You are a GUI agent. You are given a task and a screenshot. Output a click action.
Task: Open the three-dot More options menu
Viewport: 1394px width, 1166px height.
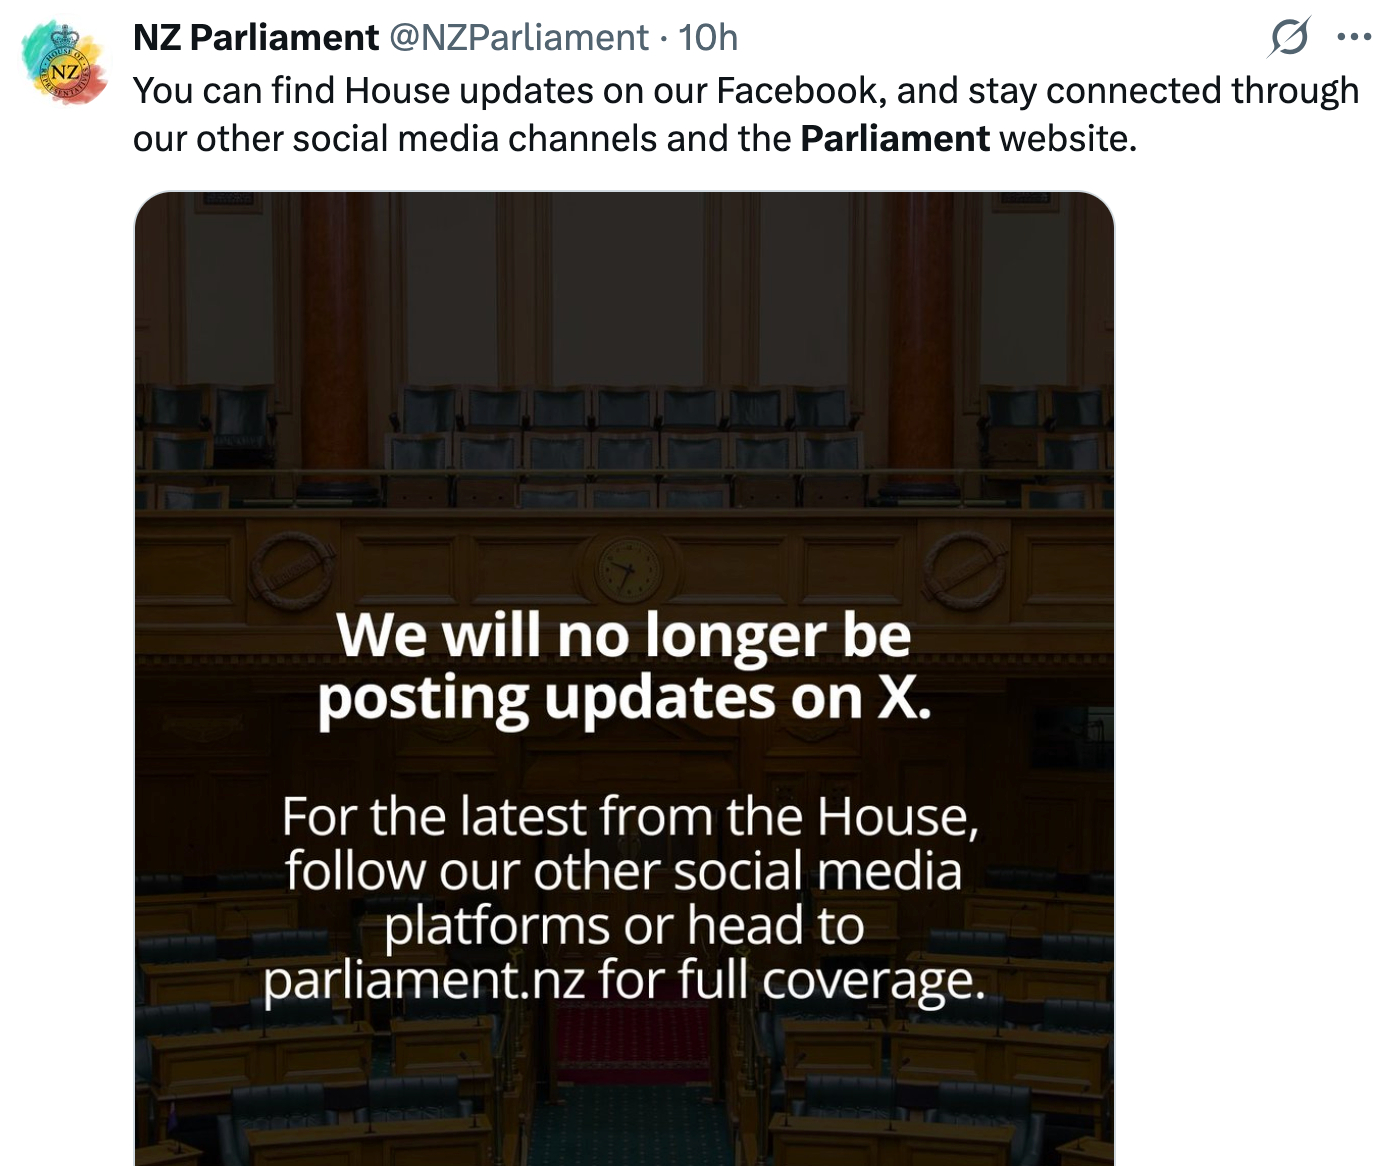[x=1354, y=38]
